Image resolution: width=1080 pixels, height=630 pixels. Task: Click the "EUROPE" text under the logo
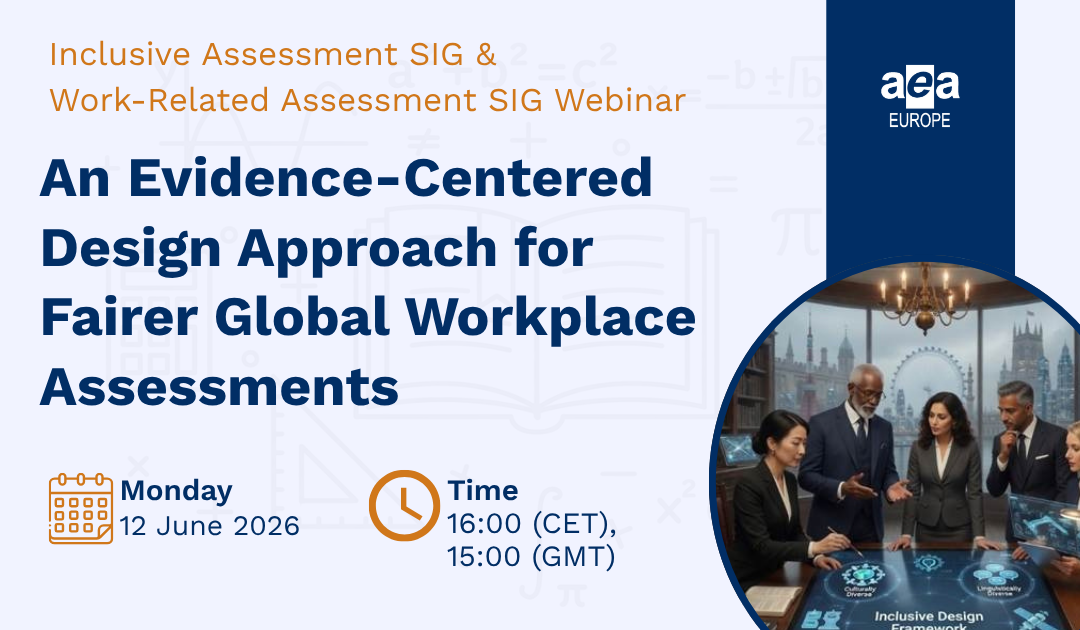(x=920, y=120)
